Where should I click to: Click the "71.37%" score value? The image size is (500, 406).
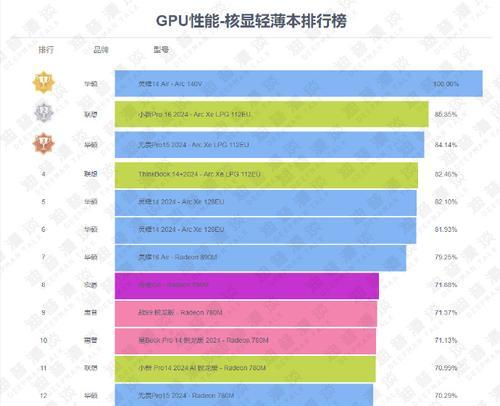coord(446,312)
